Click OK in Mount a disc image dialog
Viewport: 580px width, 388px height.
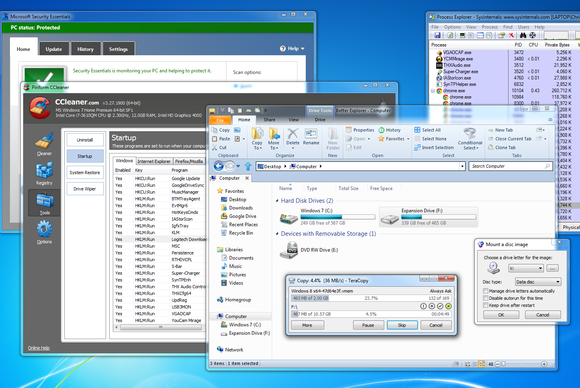tap(501, 315)
